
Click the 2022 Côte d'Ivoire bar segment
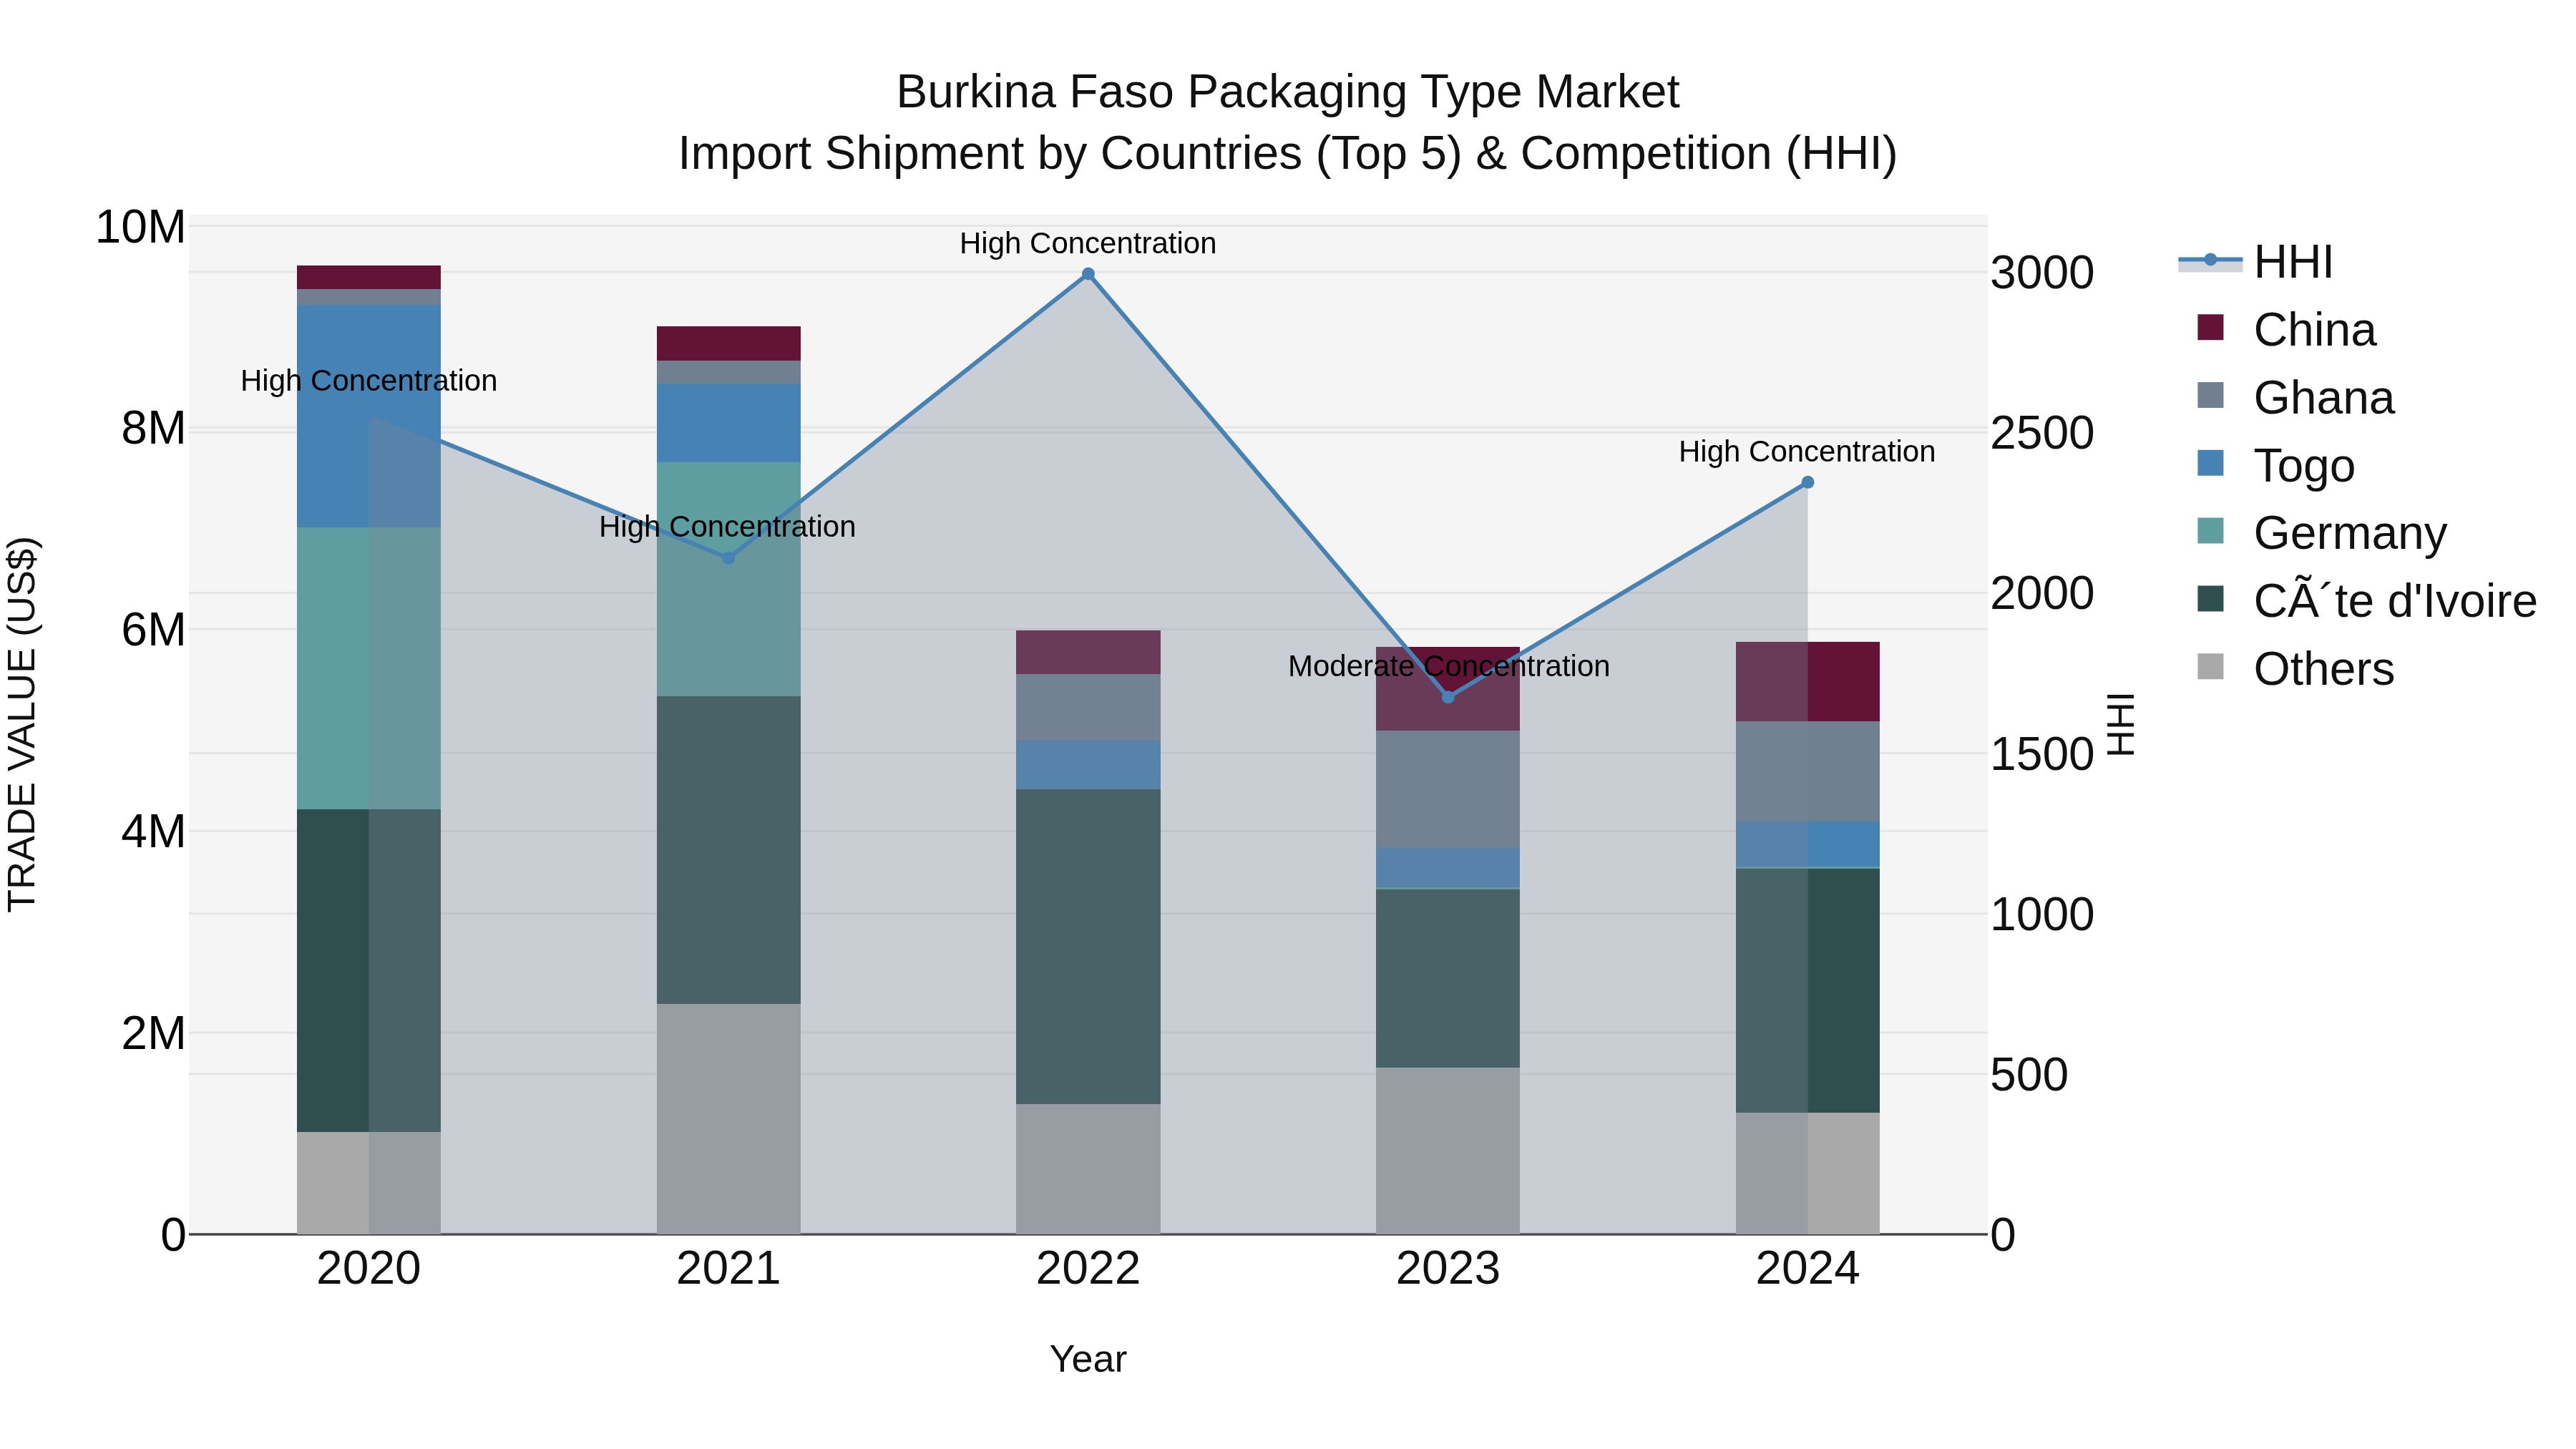tap(1088, 947)
